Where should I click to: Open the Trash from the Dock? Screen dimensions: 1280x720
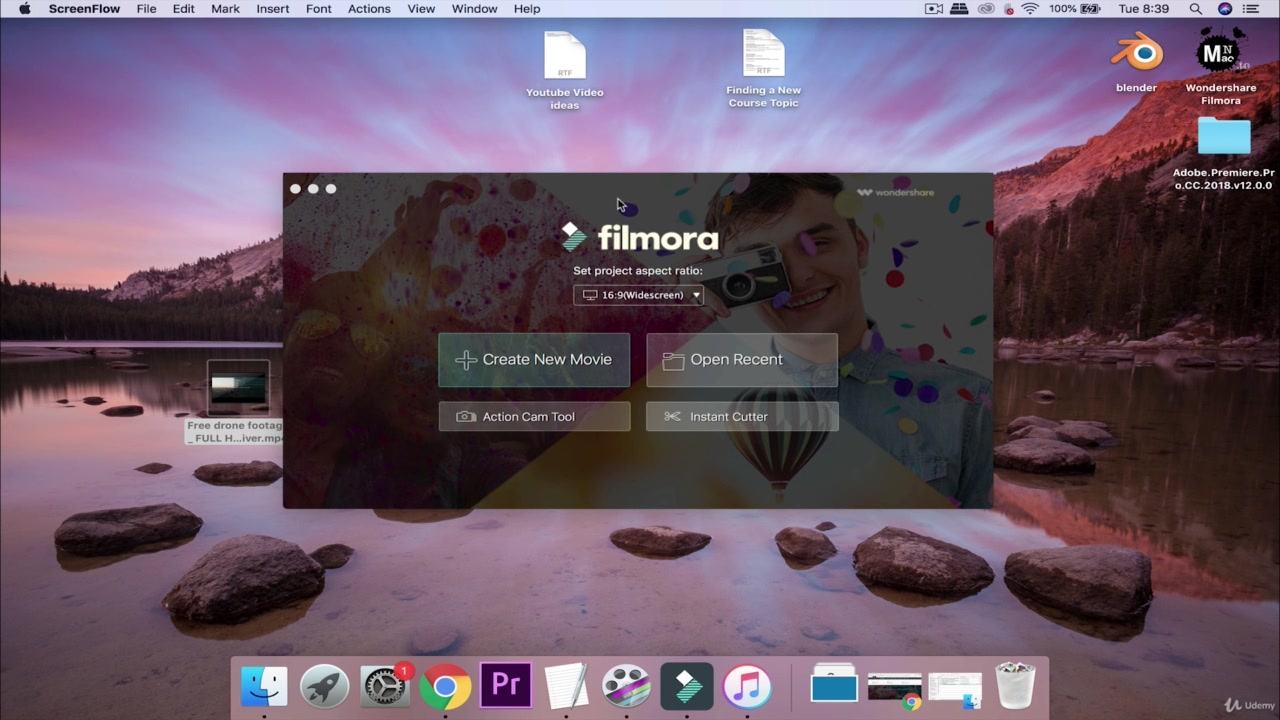coord(1015,687)
